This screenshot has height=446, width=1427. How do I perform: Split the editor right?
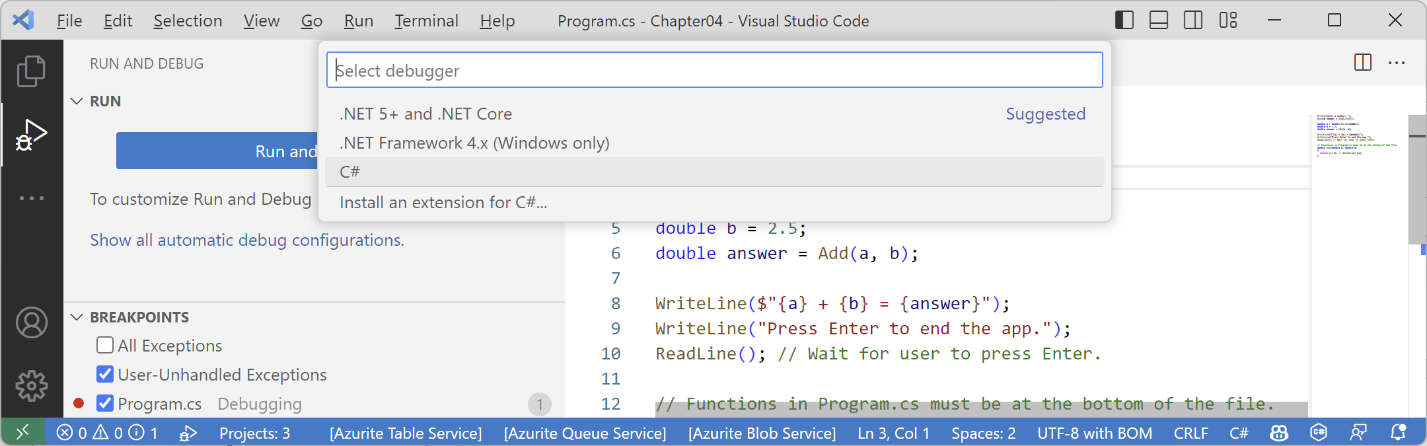1363,63
